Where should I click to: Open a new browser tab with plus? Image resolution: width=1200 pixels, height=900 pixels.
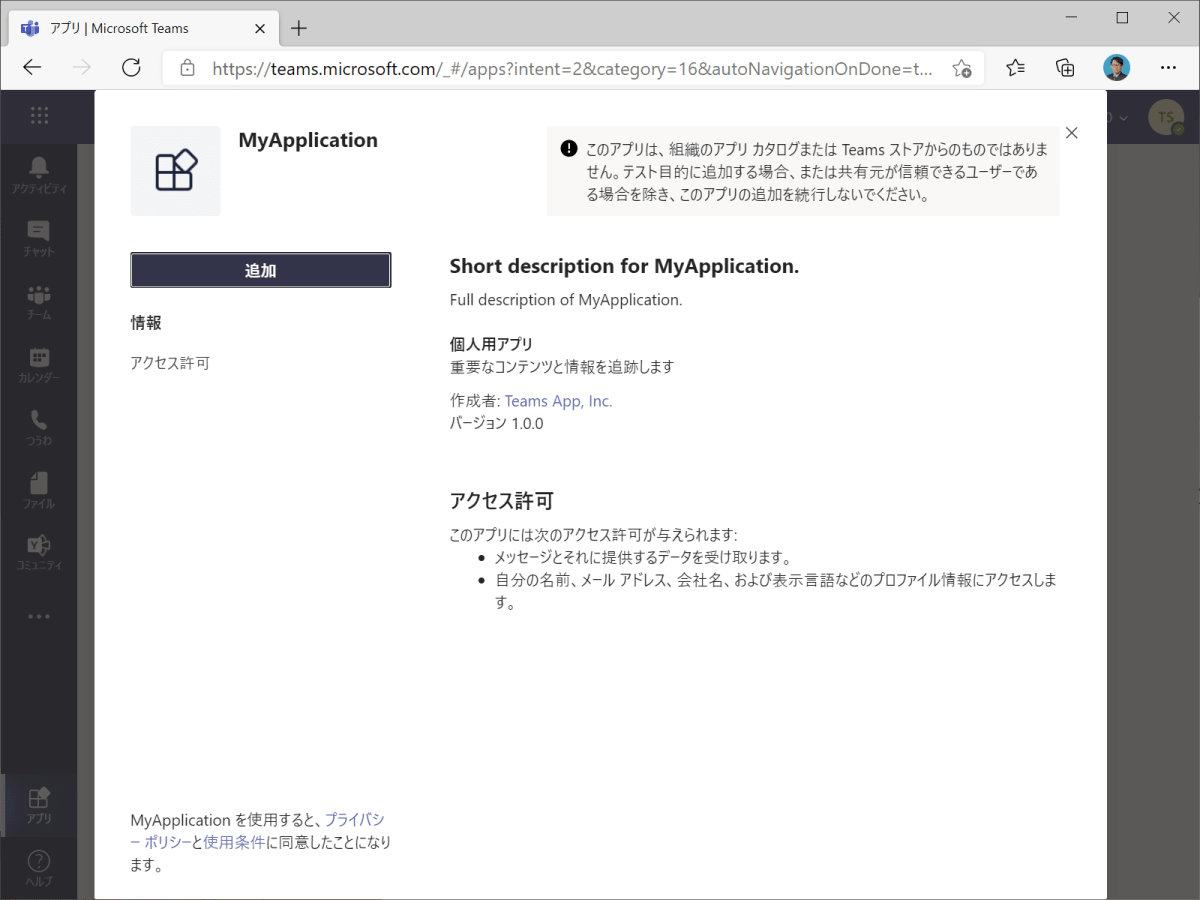coord(299,28)
